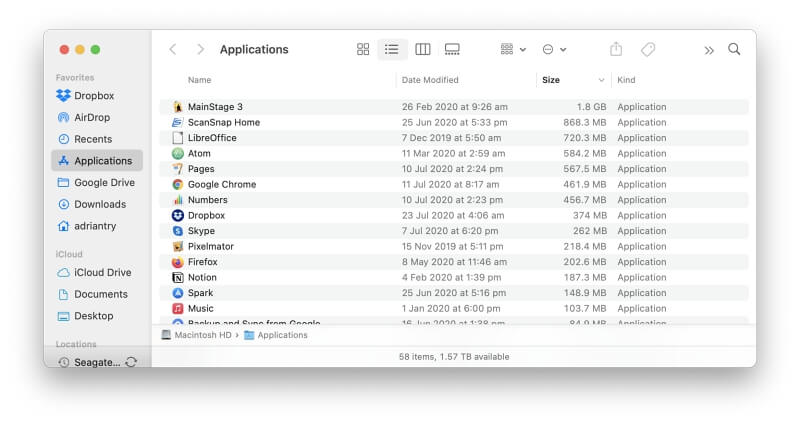The image size is (800, 425).
Task: Click the Tags toolbar icon
Action: point(647,49)
